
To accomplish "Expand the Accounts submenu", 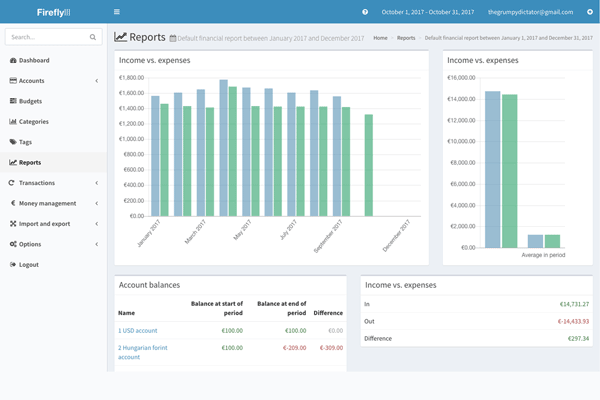I will pyautogui.click(x=31, y=80).
